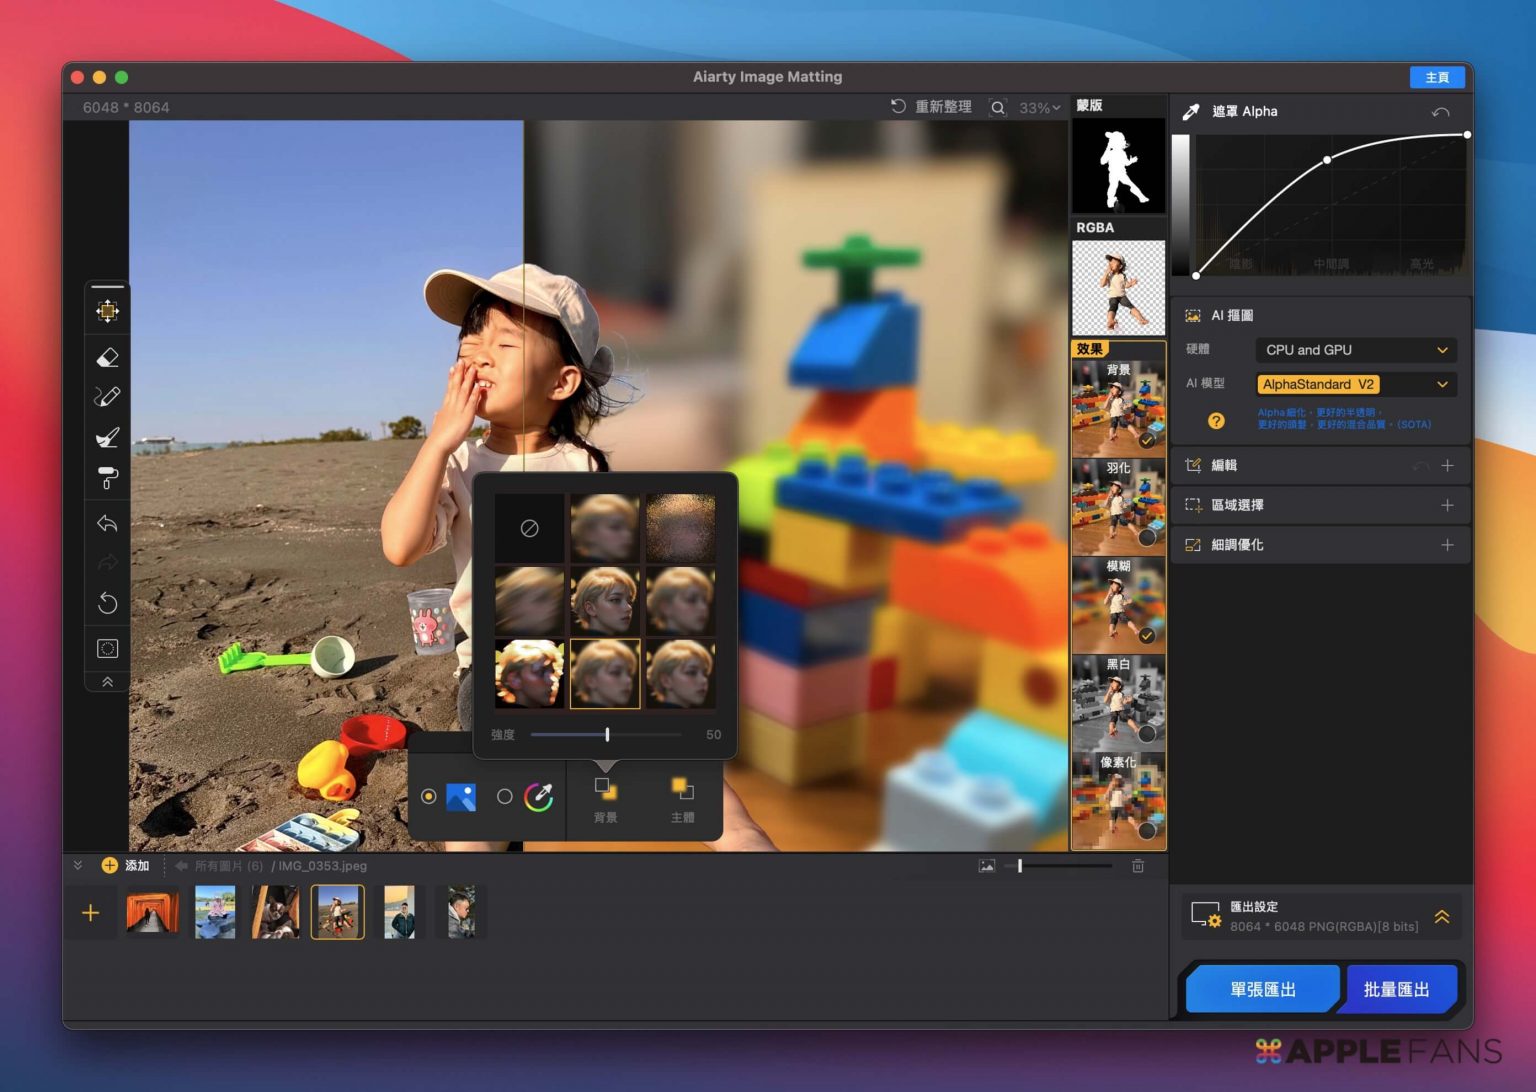Select the orange torii gate thumbnail
The width and height of the screenshot is (1536, 1092).
click(152, 912)
